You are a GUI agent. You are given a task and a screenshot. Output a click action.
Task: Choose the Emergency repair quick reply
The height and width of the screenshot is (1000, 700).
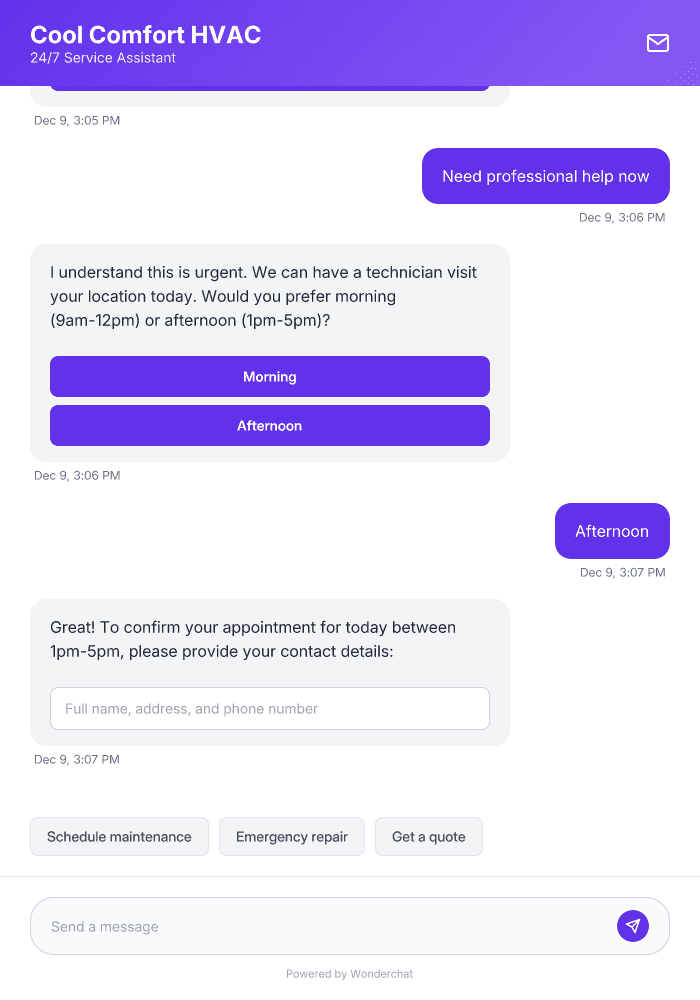[x=292, y=836]
